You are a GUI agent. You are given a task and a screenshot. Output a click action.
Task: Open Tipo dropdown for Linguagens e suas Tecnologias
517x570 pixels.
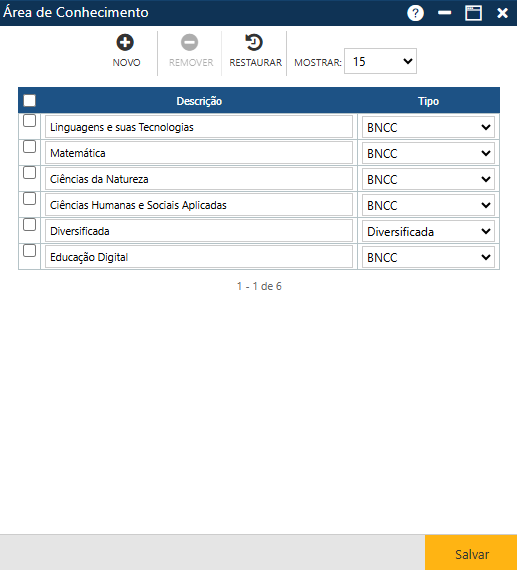(x=428, y=127)
